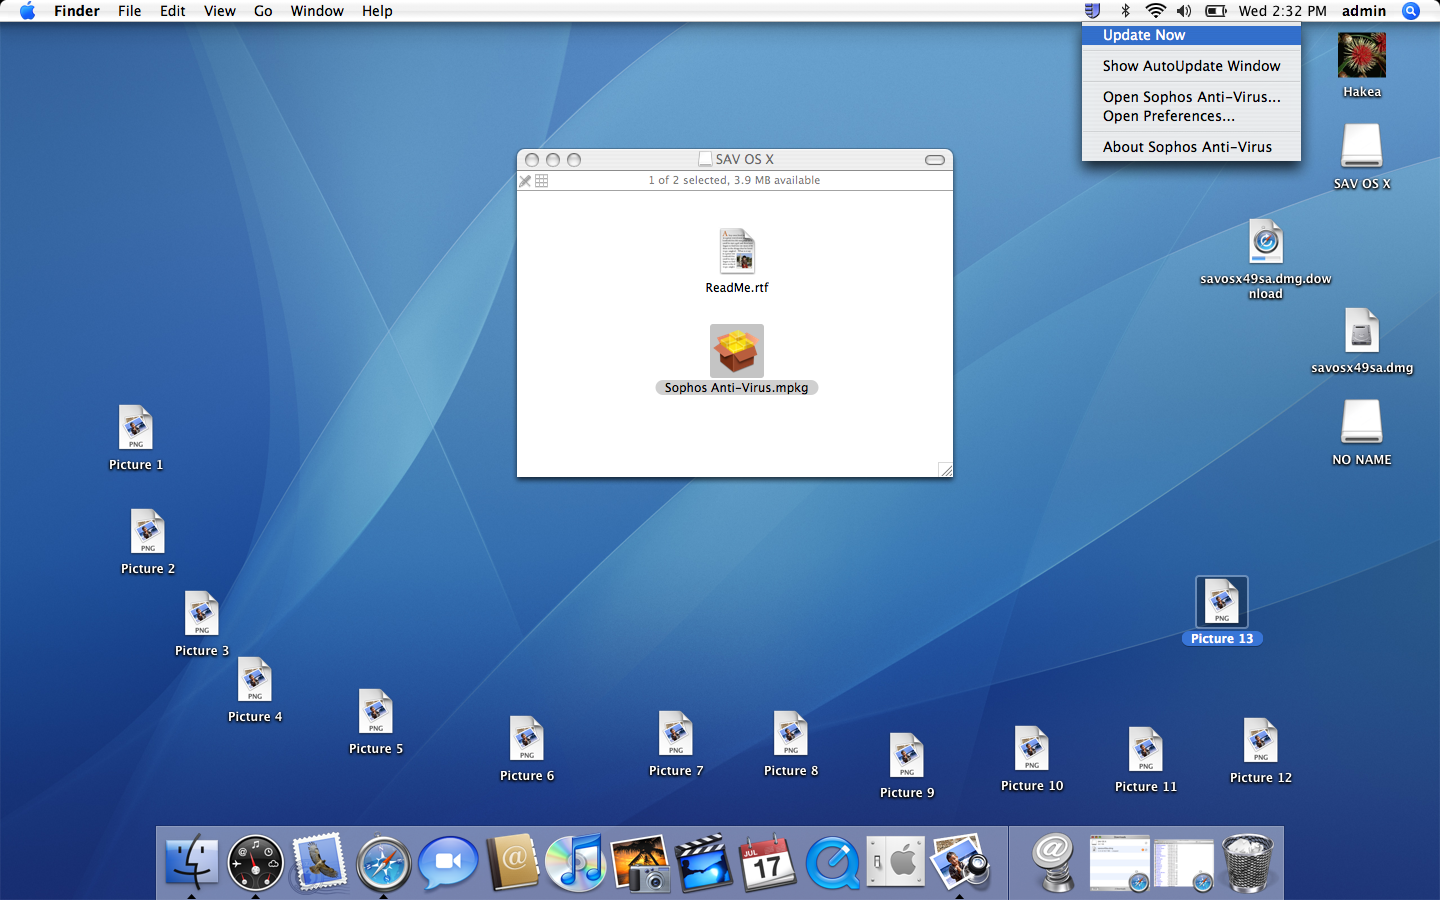Open the Window menu
This screenshot has height=900, width=1440.
click(x=317, y=11)
